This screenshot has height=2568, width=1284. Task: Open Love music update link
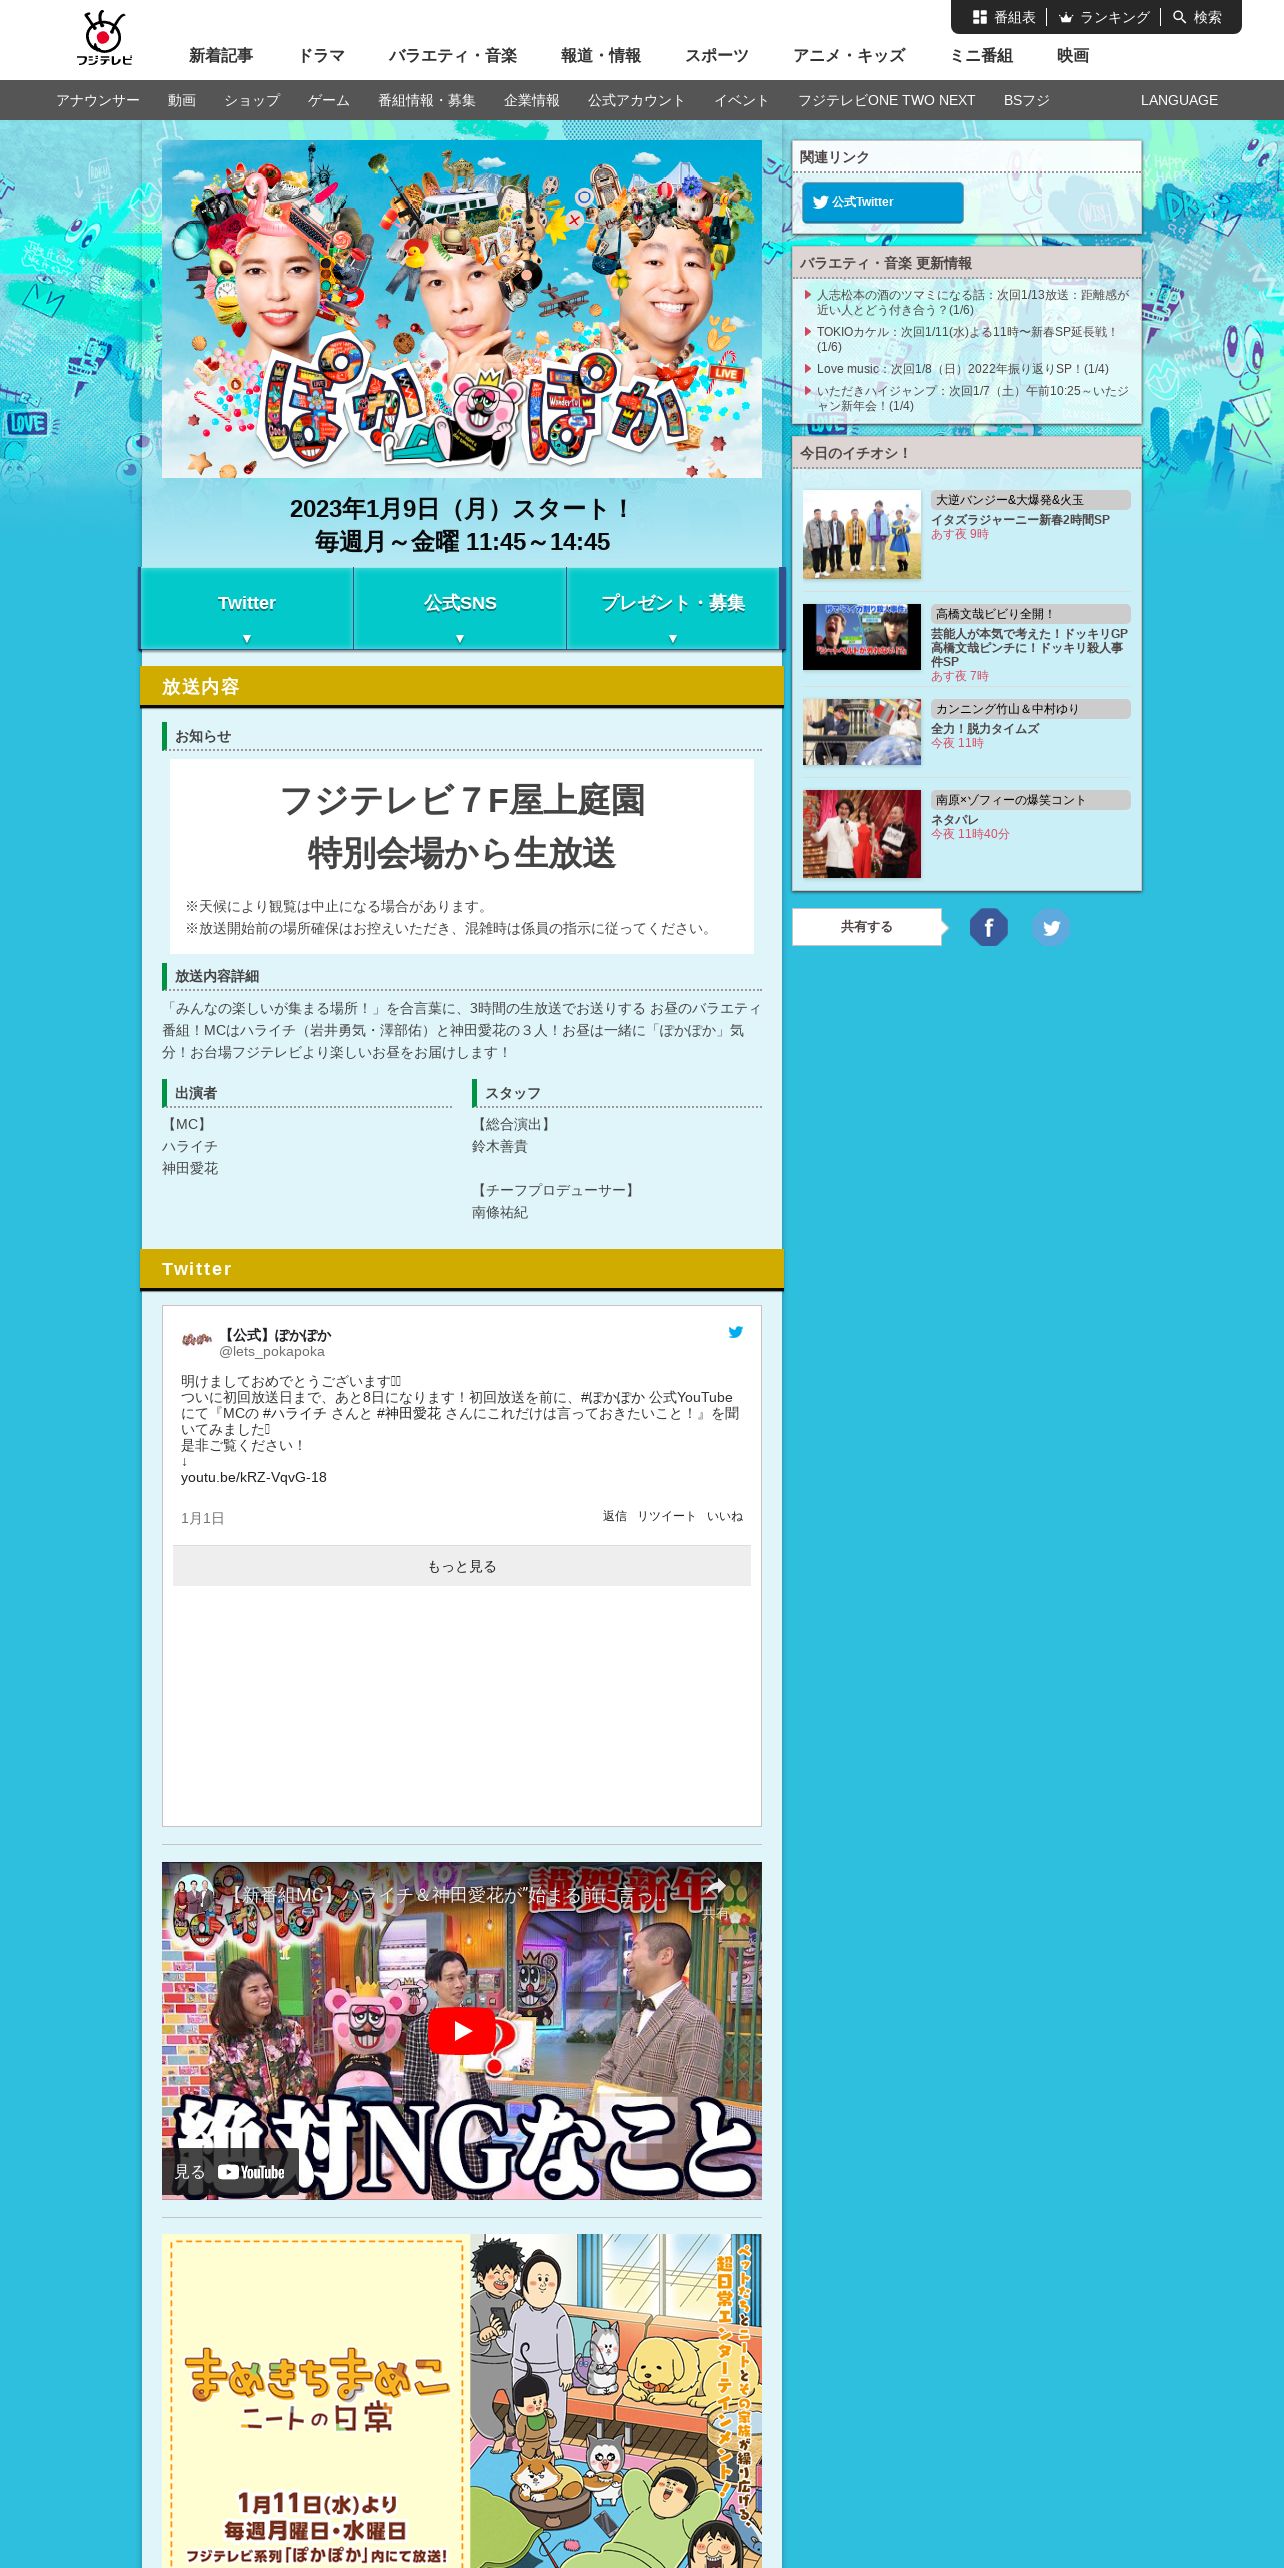pyautogui.click(x=962, y=369)
